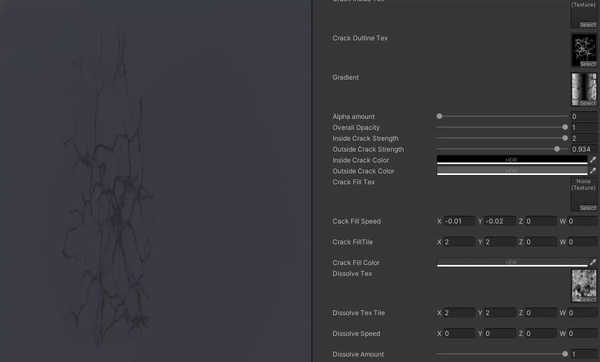Click the Alpha amount label
The height and width of the screenshot is (362, 600).
point(354,116)
